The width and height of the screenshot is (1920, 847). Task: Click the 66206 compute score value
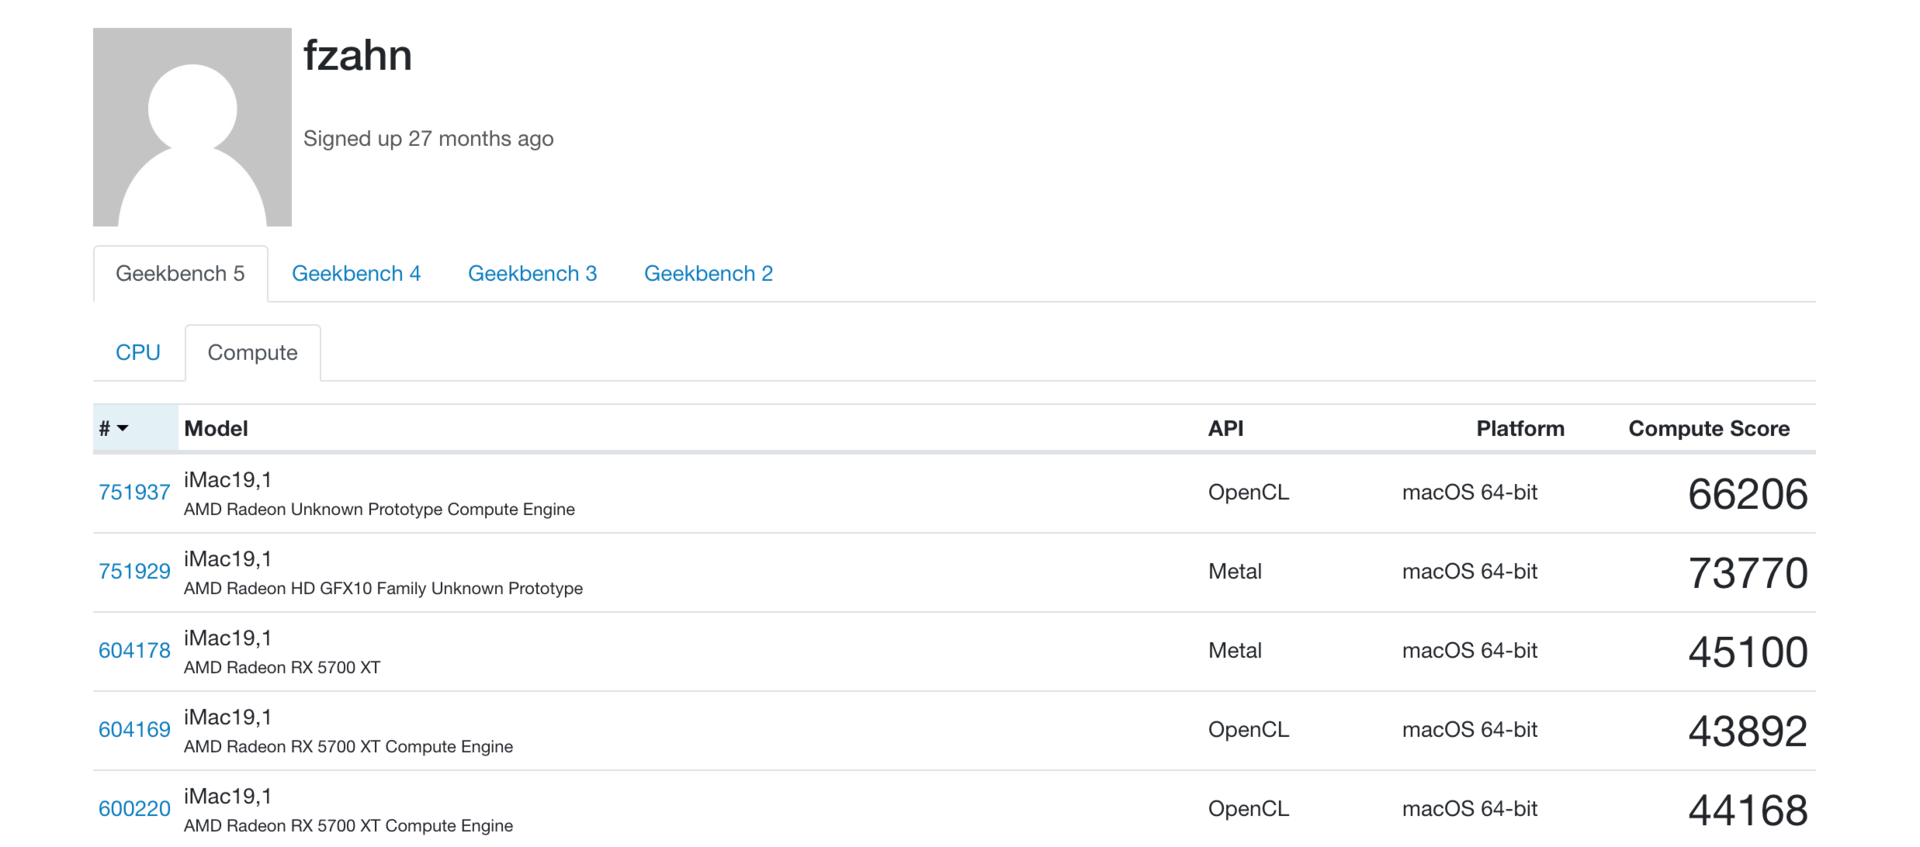point(1747,495)
